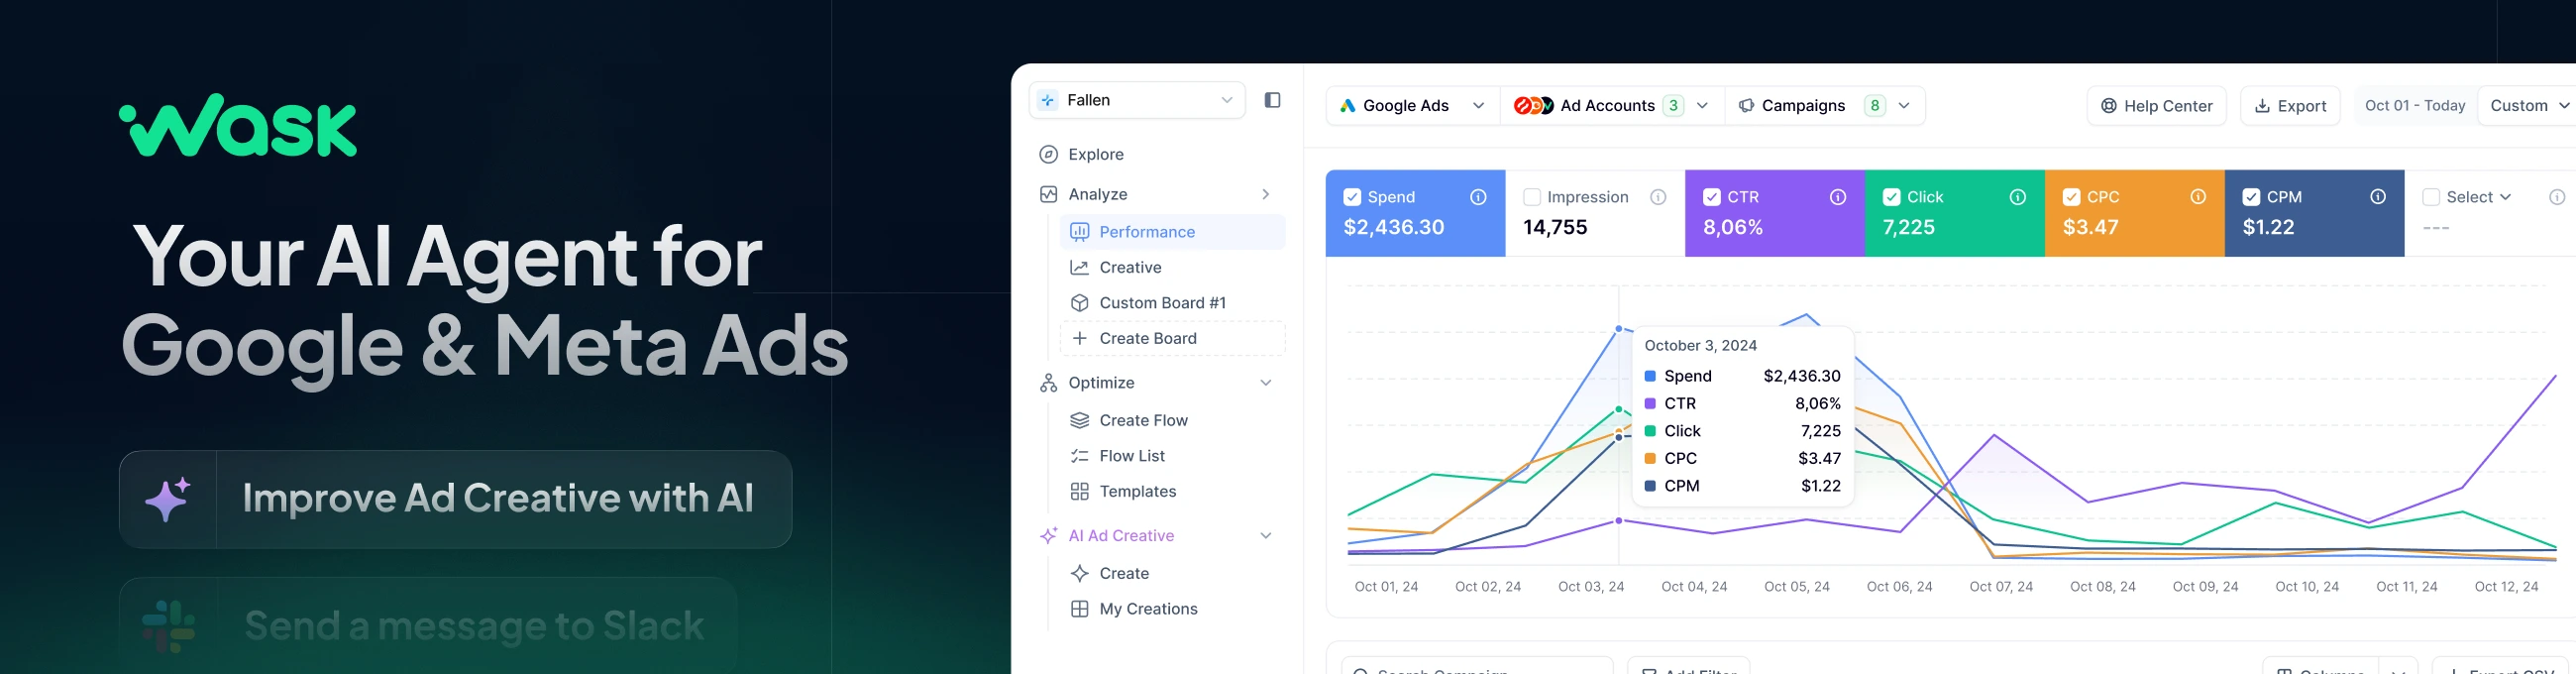2576x674 pixels.
Task: Click the Create Flow layers icon
Action: pyautogui.click(x=1079, y=420)
